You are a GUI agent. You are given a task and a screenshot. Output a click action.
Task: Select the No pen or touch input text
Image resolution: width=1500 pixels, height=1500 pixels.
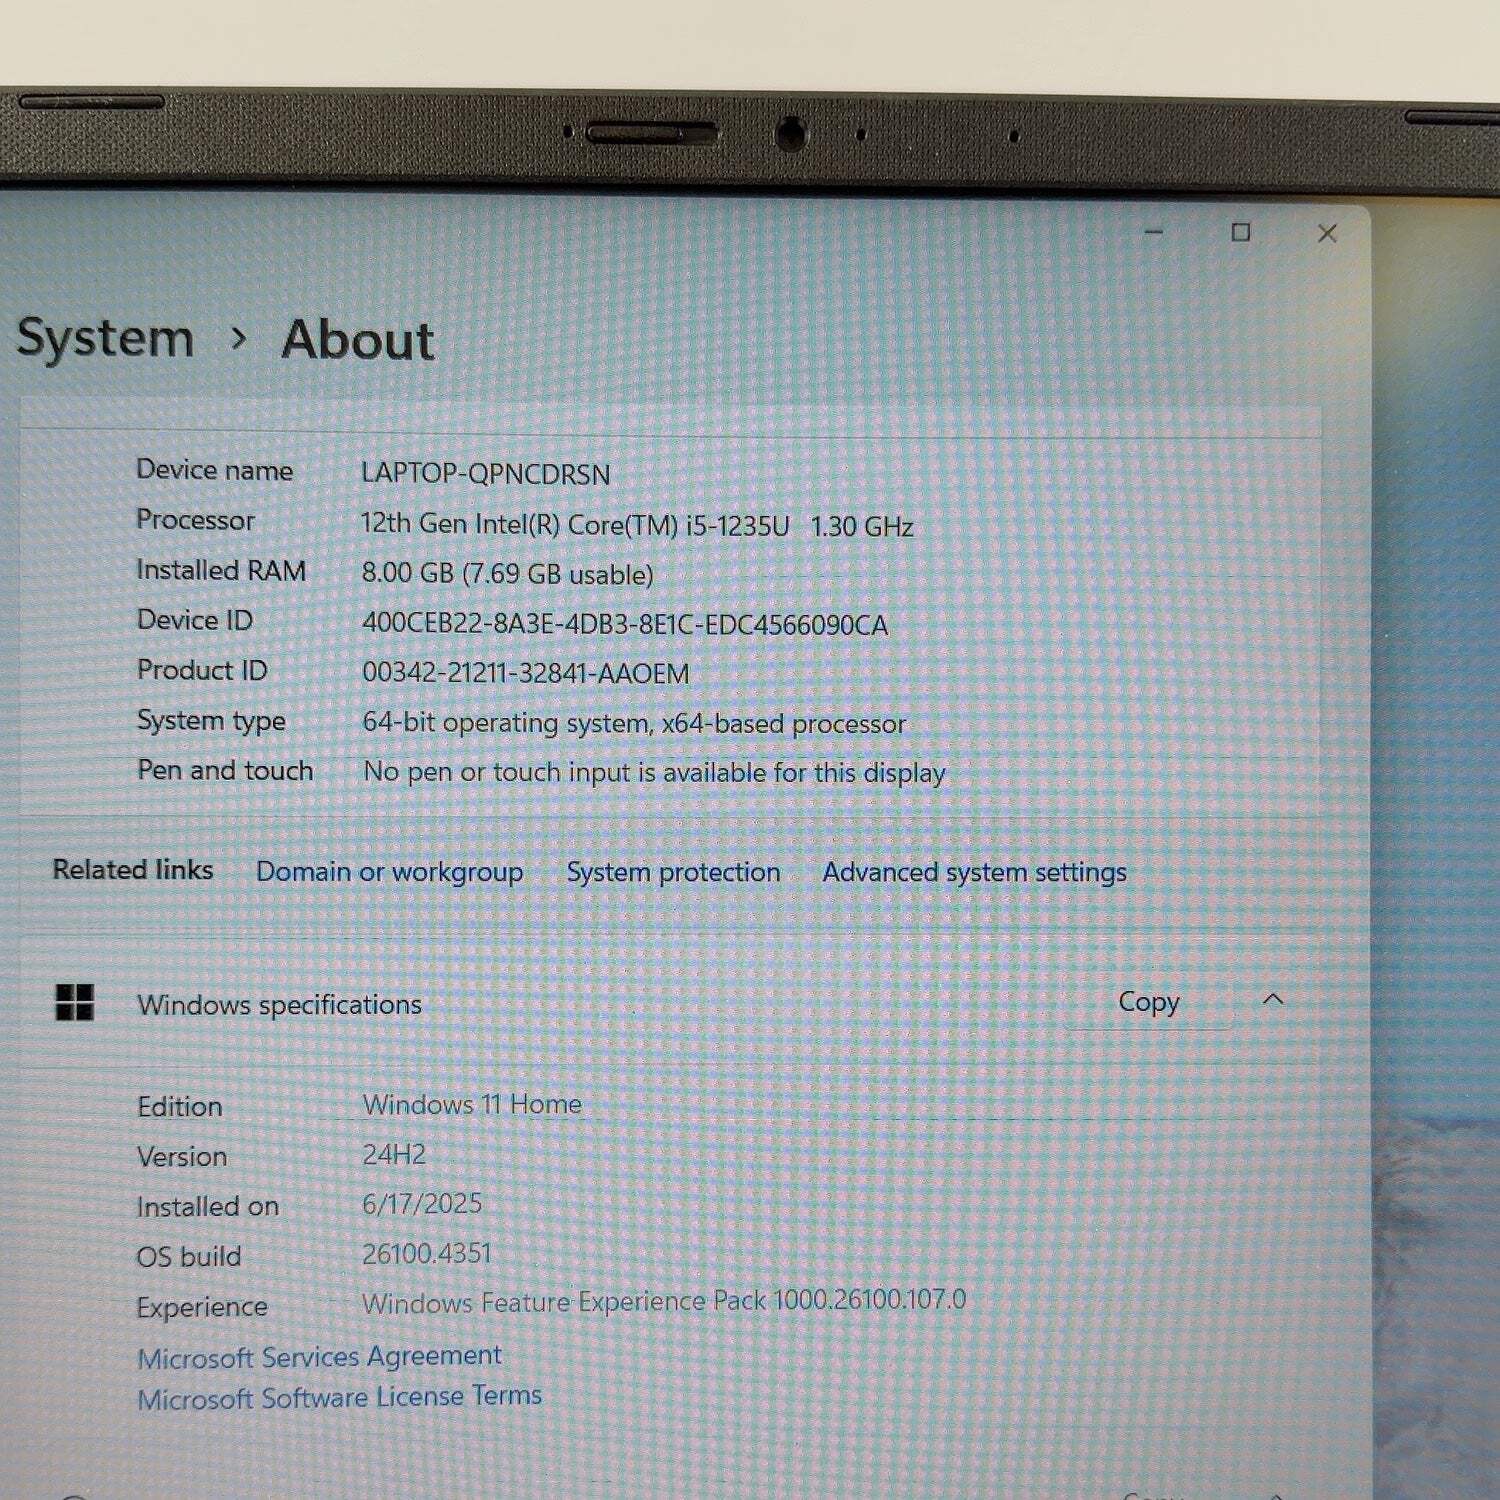pos(654,772)
